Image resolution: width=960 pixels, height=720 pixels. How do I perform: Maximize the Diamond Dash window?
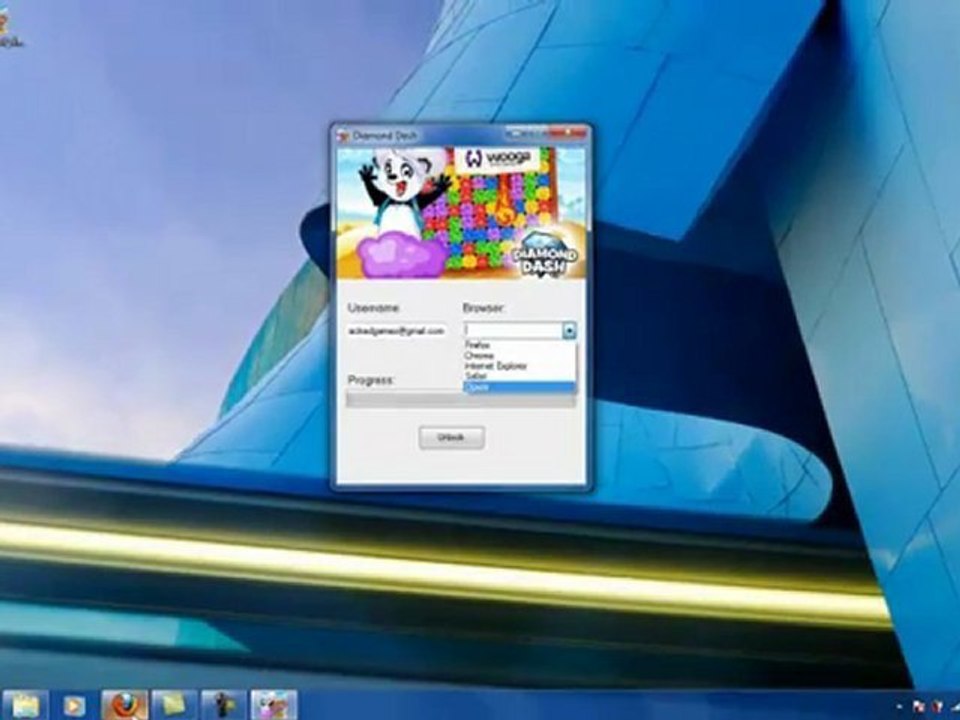click(x=538, y=133)
